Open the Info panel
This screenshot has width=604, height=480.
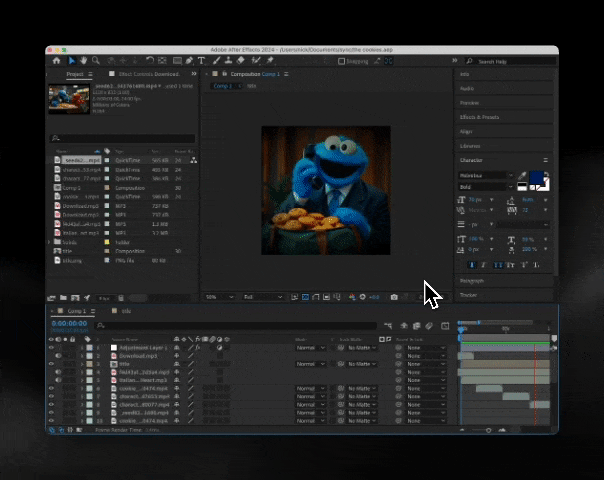pos(465,74)
